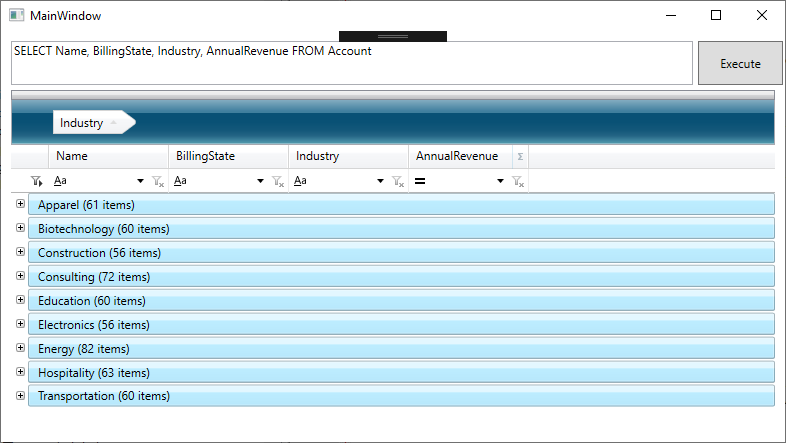This screenshot has height=443, width=786.
Task: Clear the Industry column filter
Action: point(398,182)
